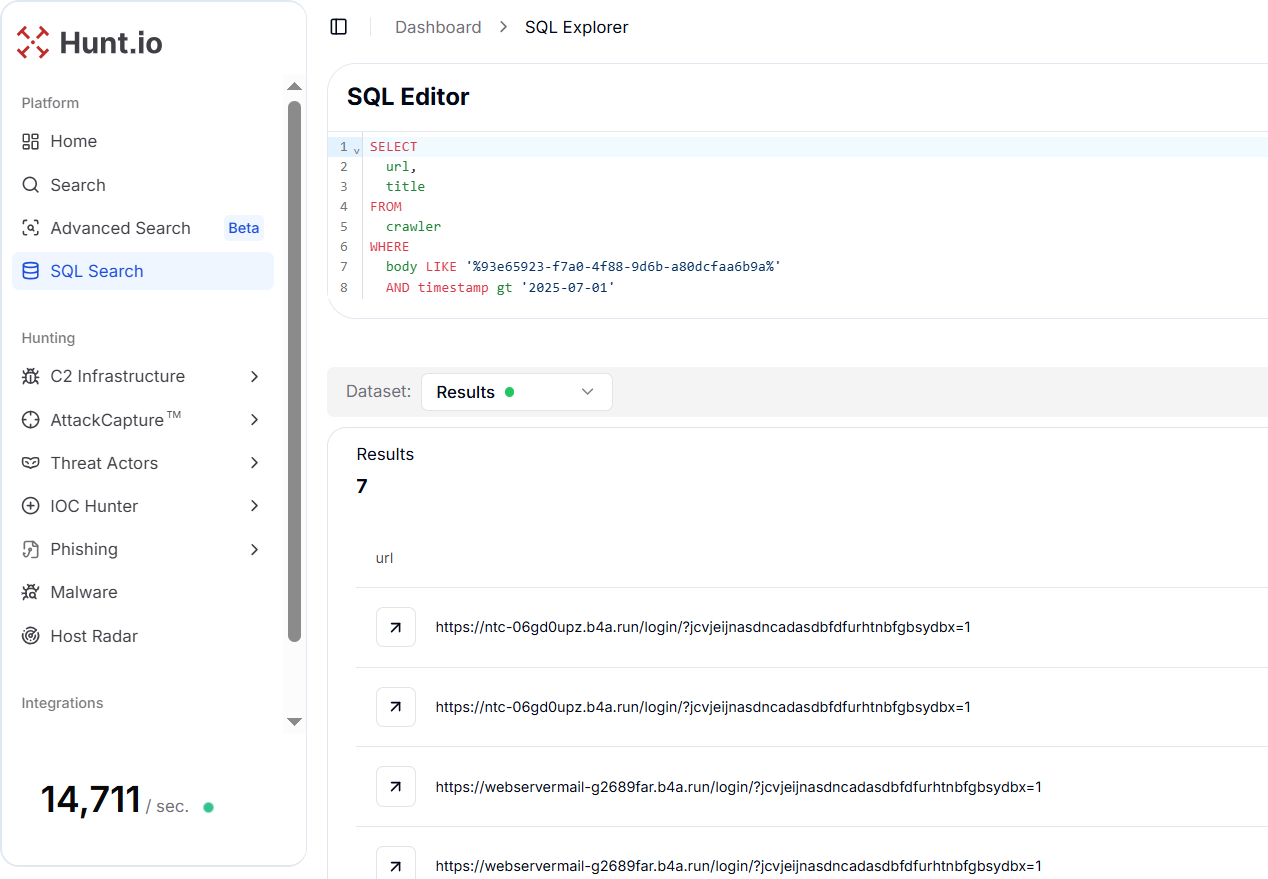Go to Search in sidebar

(x=77, y=185)
